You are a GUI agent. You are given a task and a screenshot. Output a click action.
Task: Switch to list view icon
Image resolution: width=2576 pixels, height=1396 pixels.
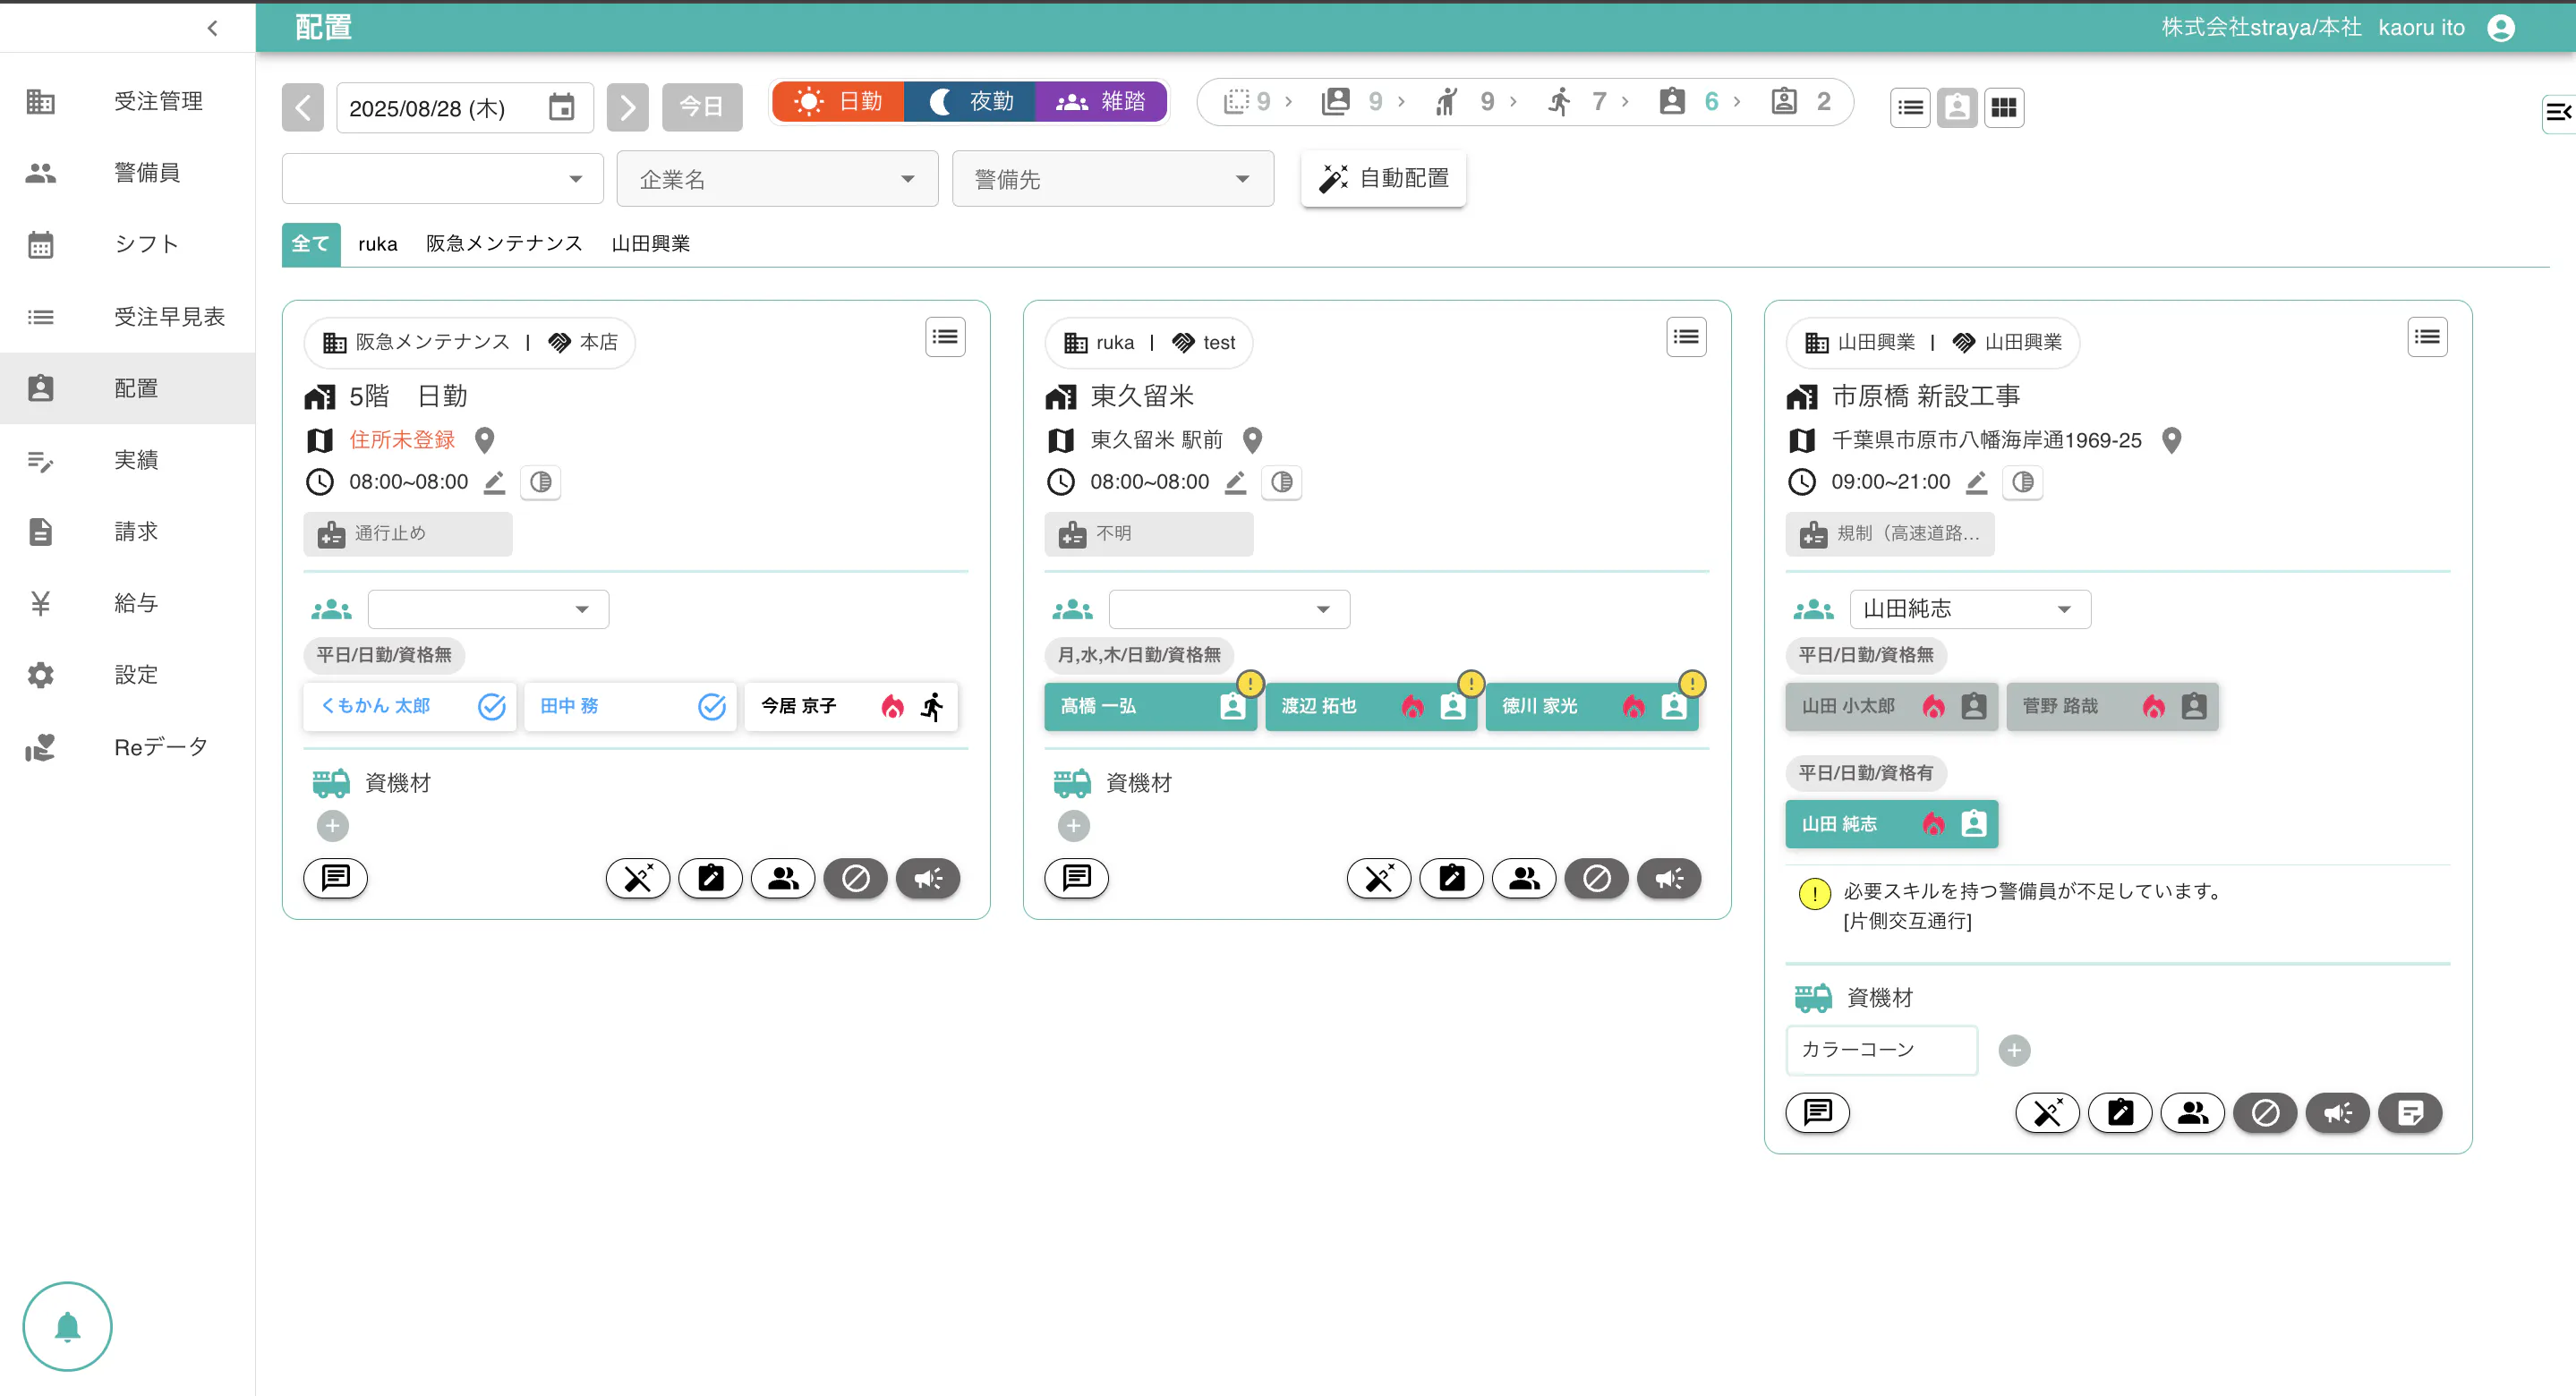click(1910, 107)
